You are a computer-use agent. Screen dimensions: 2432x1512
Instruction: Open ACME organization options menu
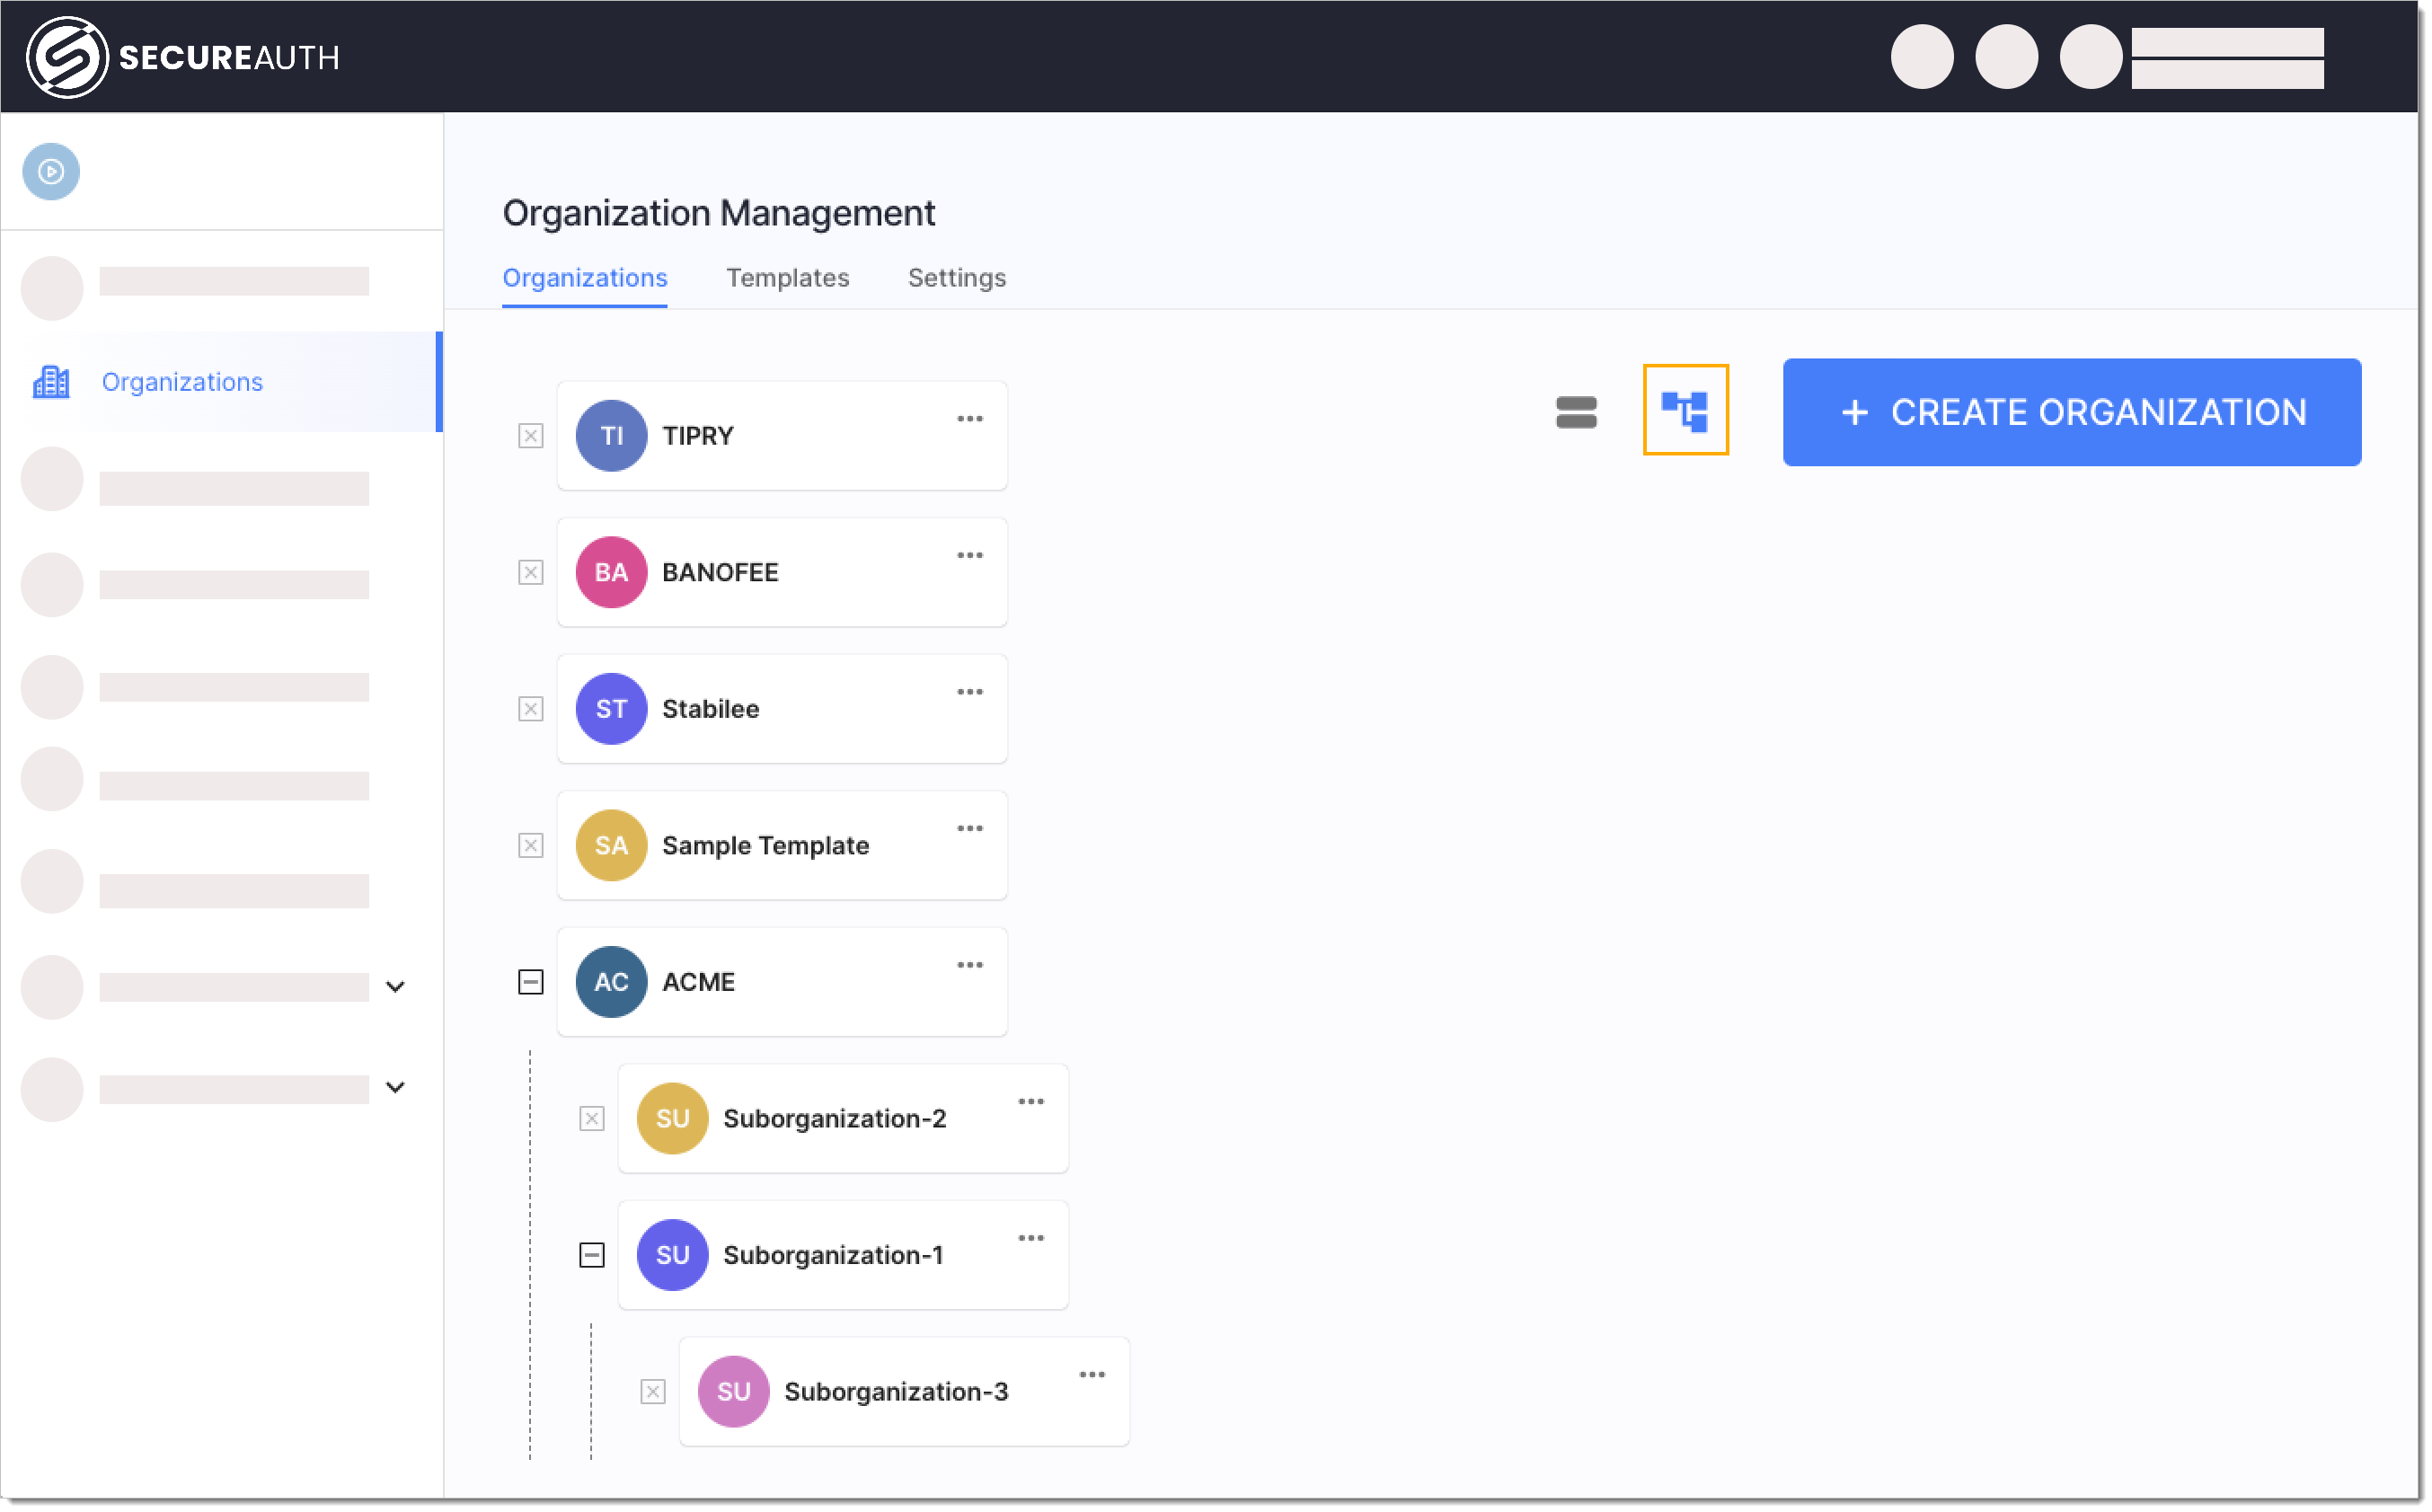[968, 967]
